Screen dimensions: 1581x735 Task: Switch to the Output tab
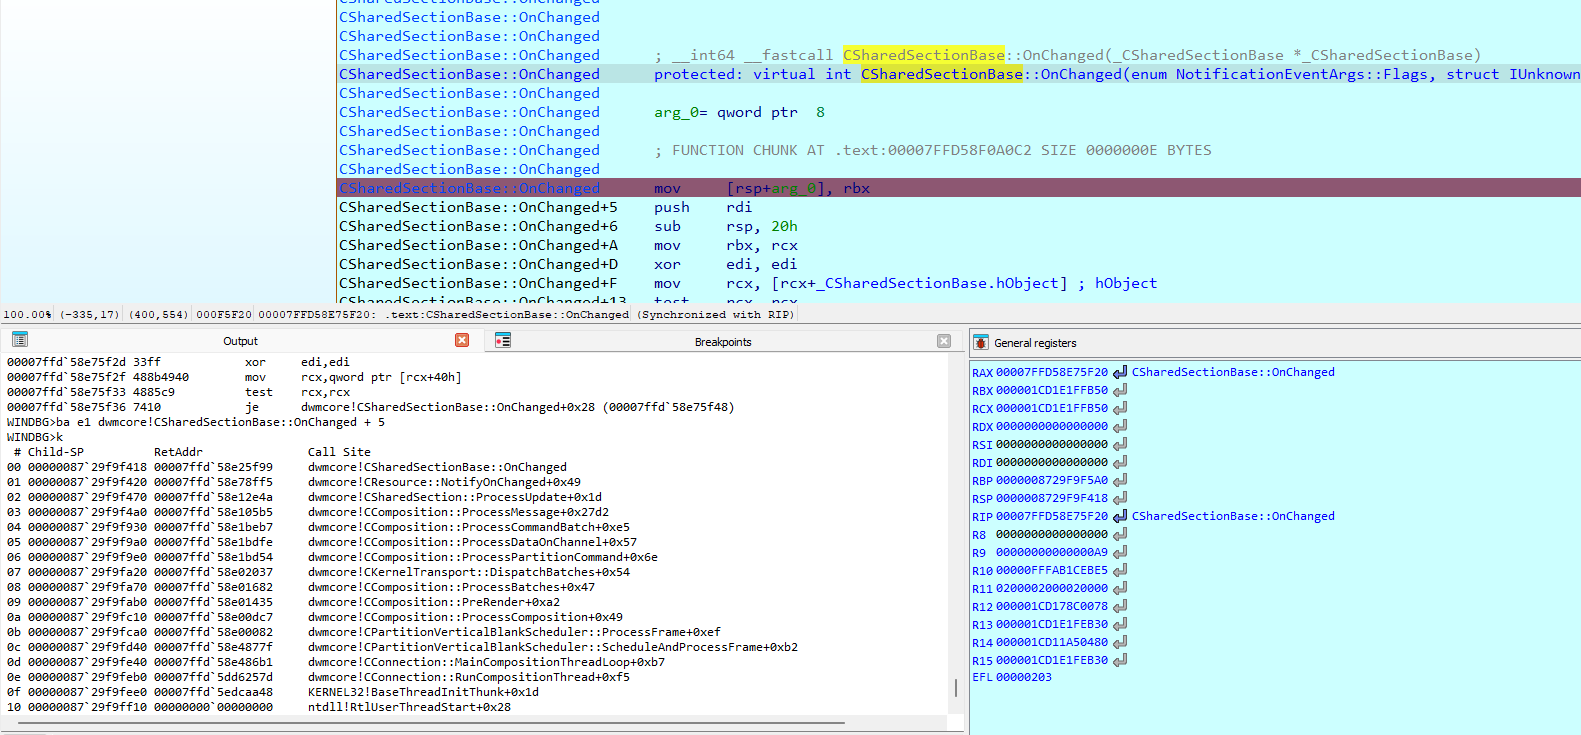point(240,341)
